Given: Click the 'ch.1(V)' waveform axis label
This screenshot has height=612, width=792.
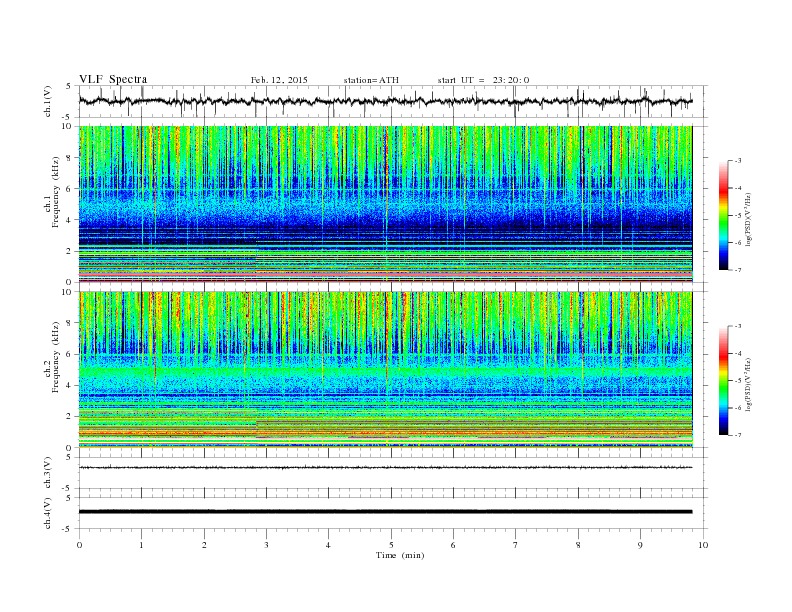Looking at the screenshot, I should click(48, 101).
